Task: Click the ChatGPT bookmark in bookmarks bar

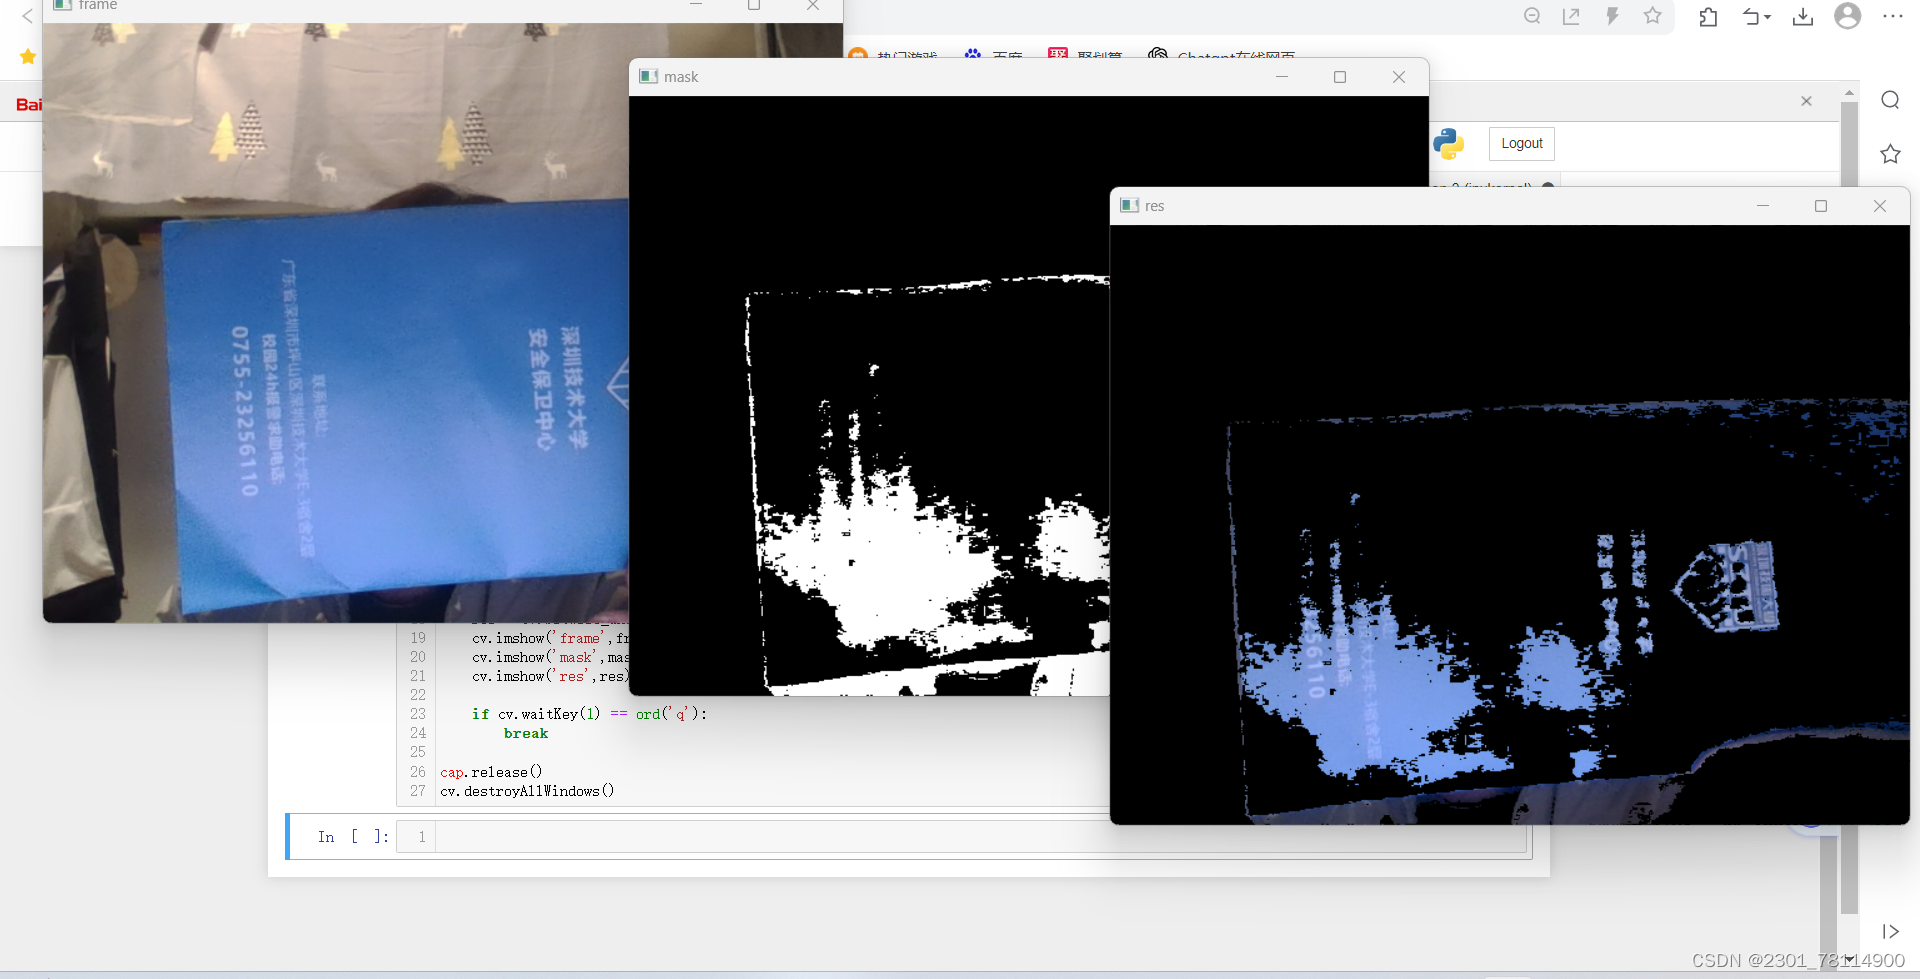Action: tap(1221, 55)
